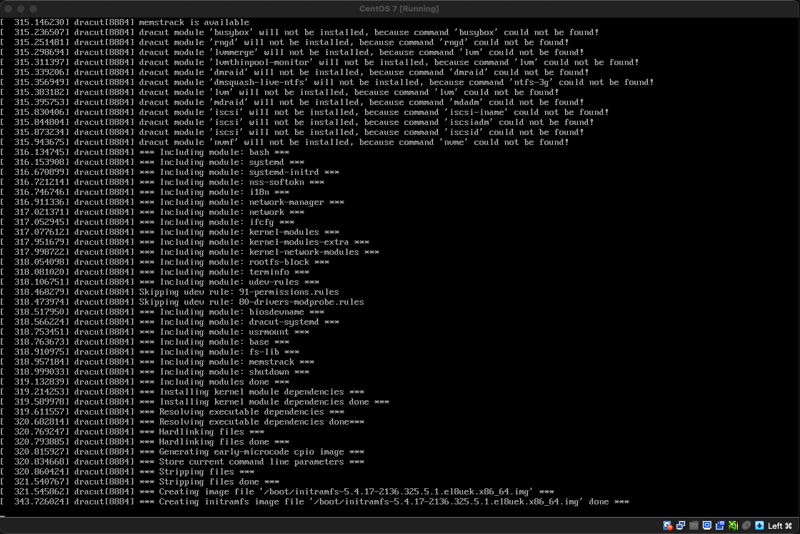
Task: Click 'Generating early-microcode cpio image' line
Action: (182, 452)
